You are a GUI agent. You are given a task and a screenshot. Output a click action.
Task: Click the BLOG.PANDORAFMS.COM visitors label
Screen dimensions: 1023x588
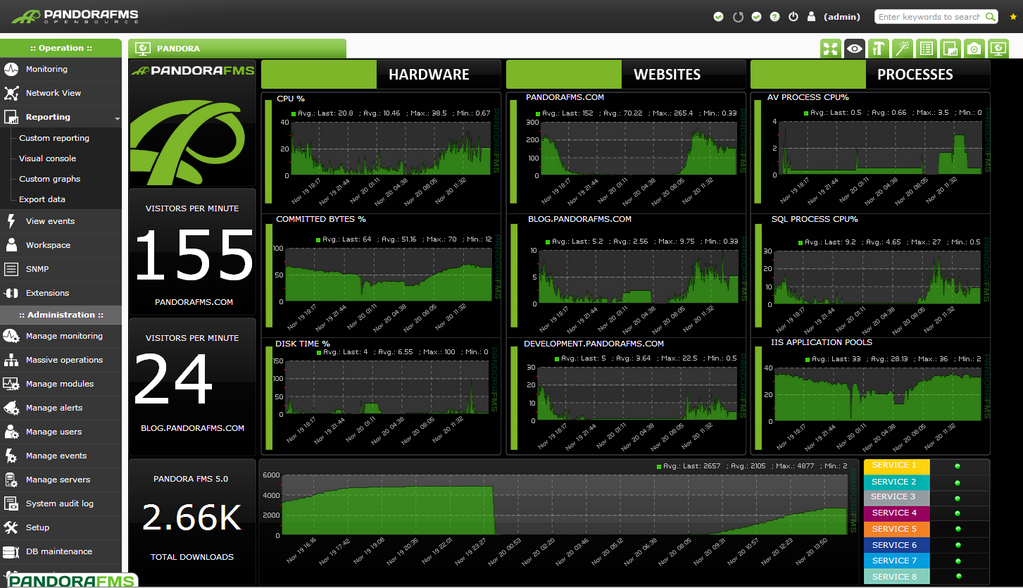click(x=192, y=428)
